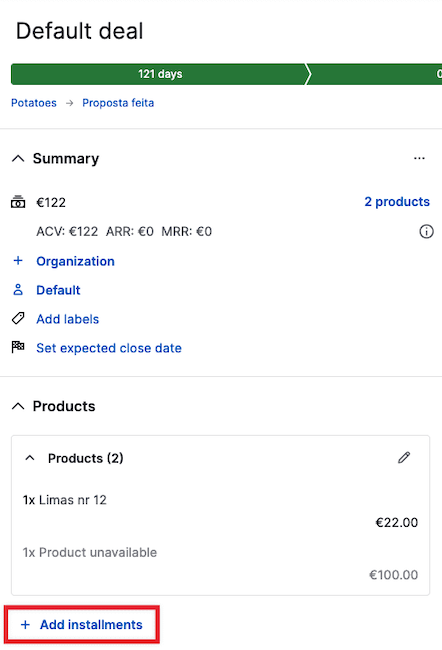This screenshot has height=650, width=442.
Task: Click the deal value €122
Action: coord(51,202)
